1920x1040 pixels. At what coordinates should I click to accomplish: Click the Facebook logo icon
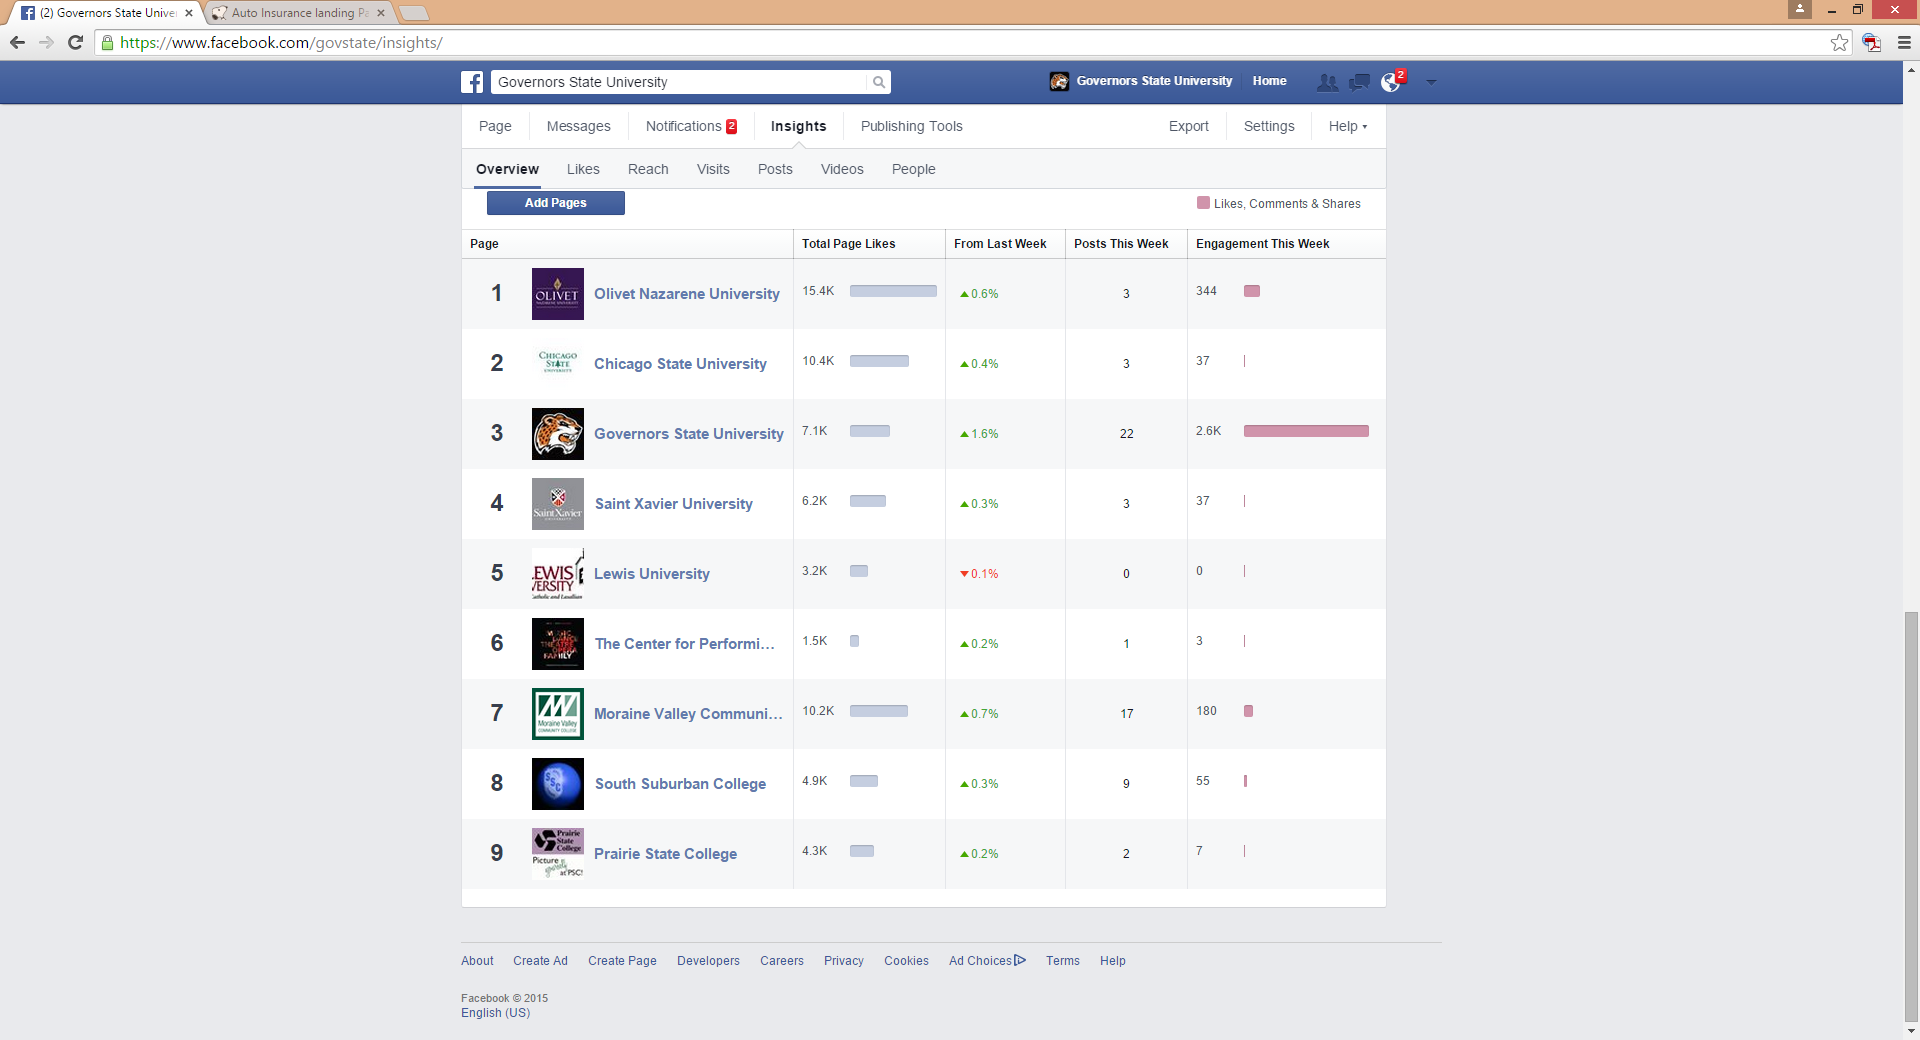(x=472, y=82)
